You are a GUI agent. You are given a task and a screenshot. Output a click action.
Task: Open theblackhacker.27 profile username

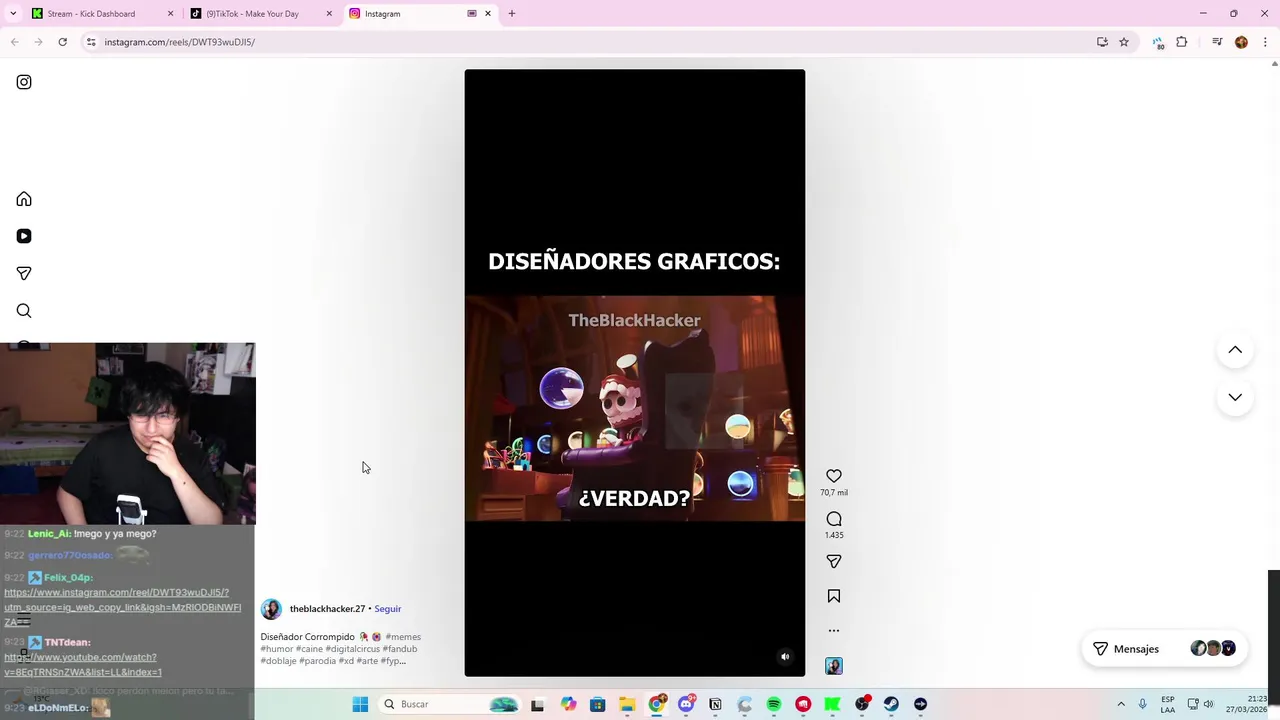coord(327,609)
